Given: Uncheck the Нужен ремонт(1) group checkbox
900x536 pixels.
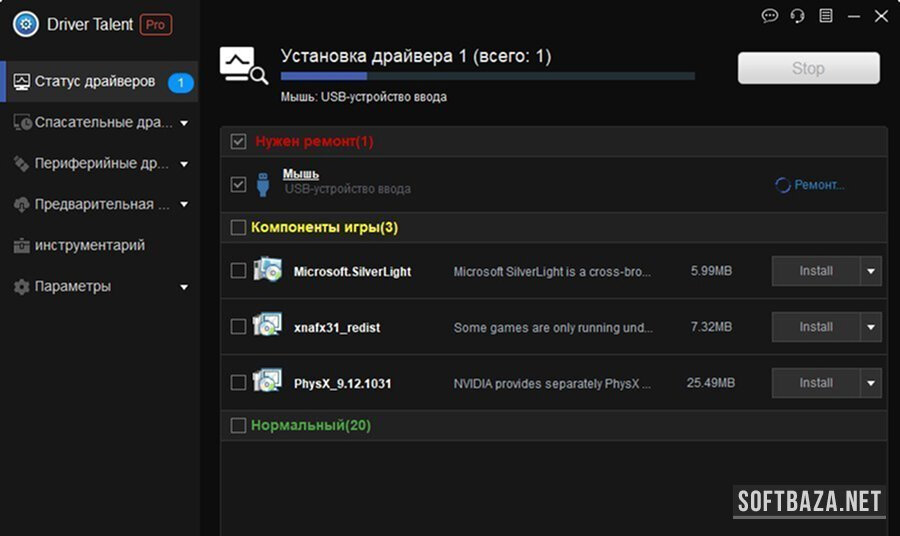Looking at the screenshot, I should pos(238,141).
